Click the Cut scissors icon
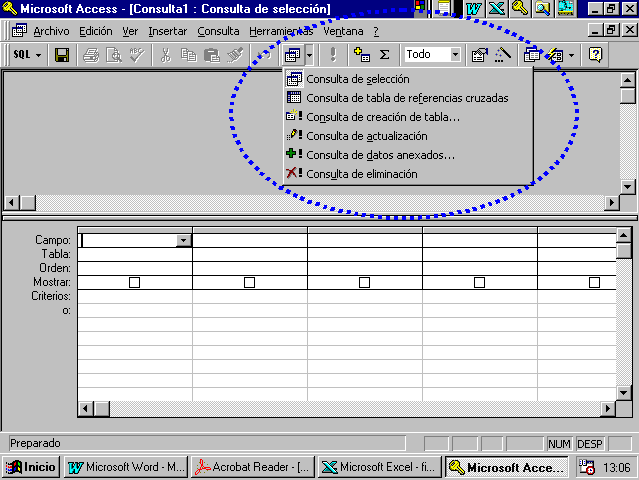The width and height of the screenshot is (639, 480). (165, 55)
